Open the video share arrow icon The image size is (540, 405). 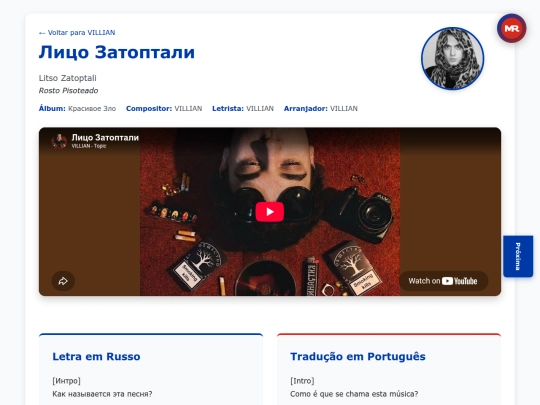(x=63, y=281)
